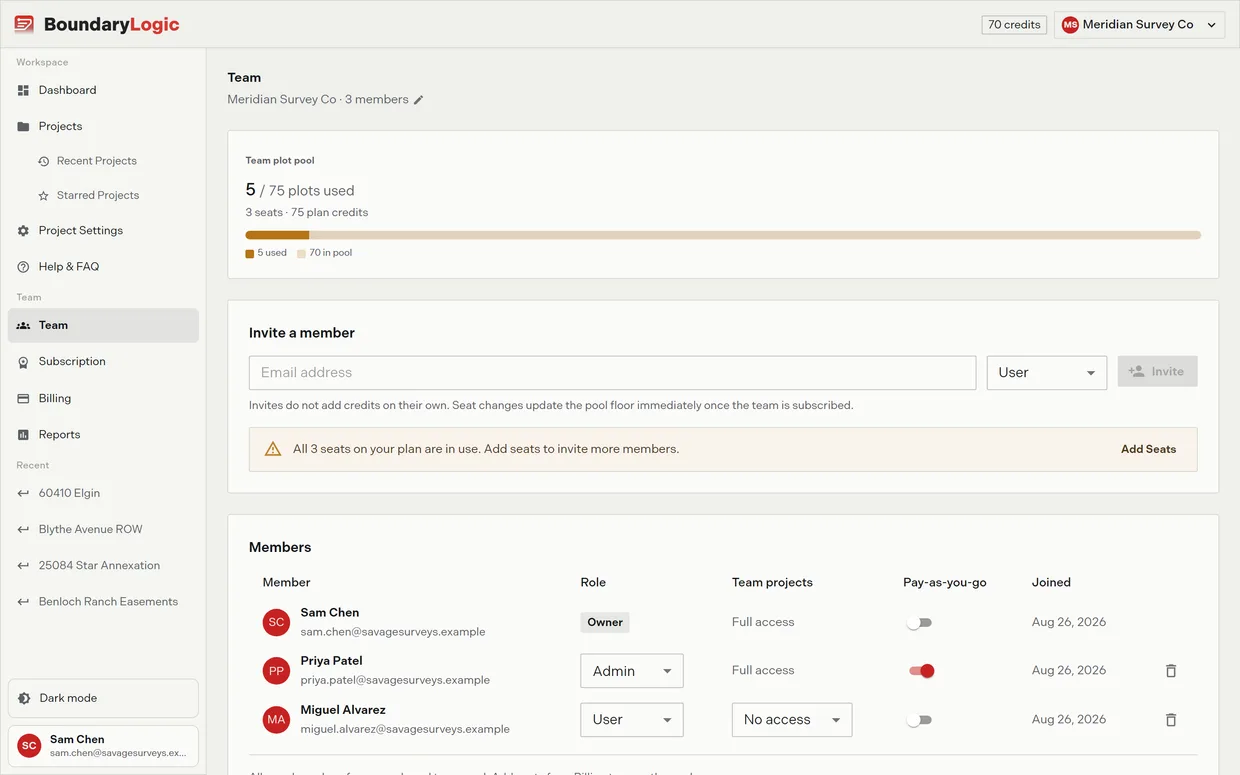Open Help & FAQ
The image size is (1240, 775).
pos(103,267)
